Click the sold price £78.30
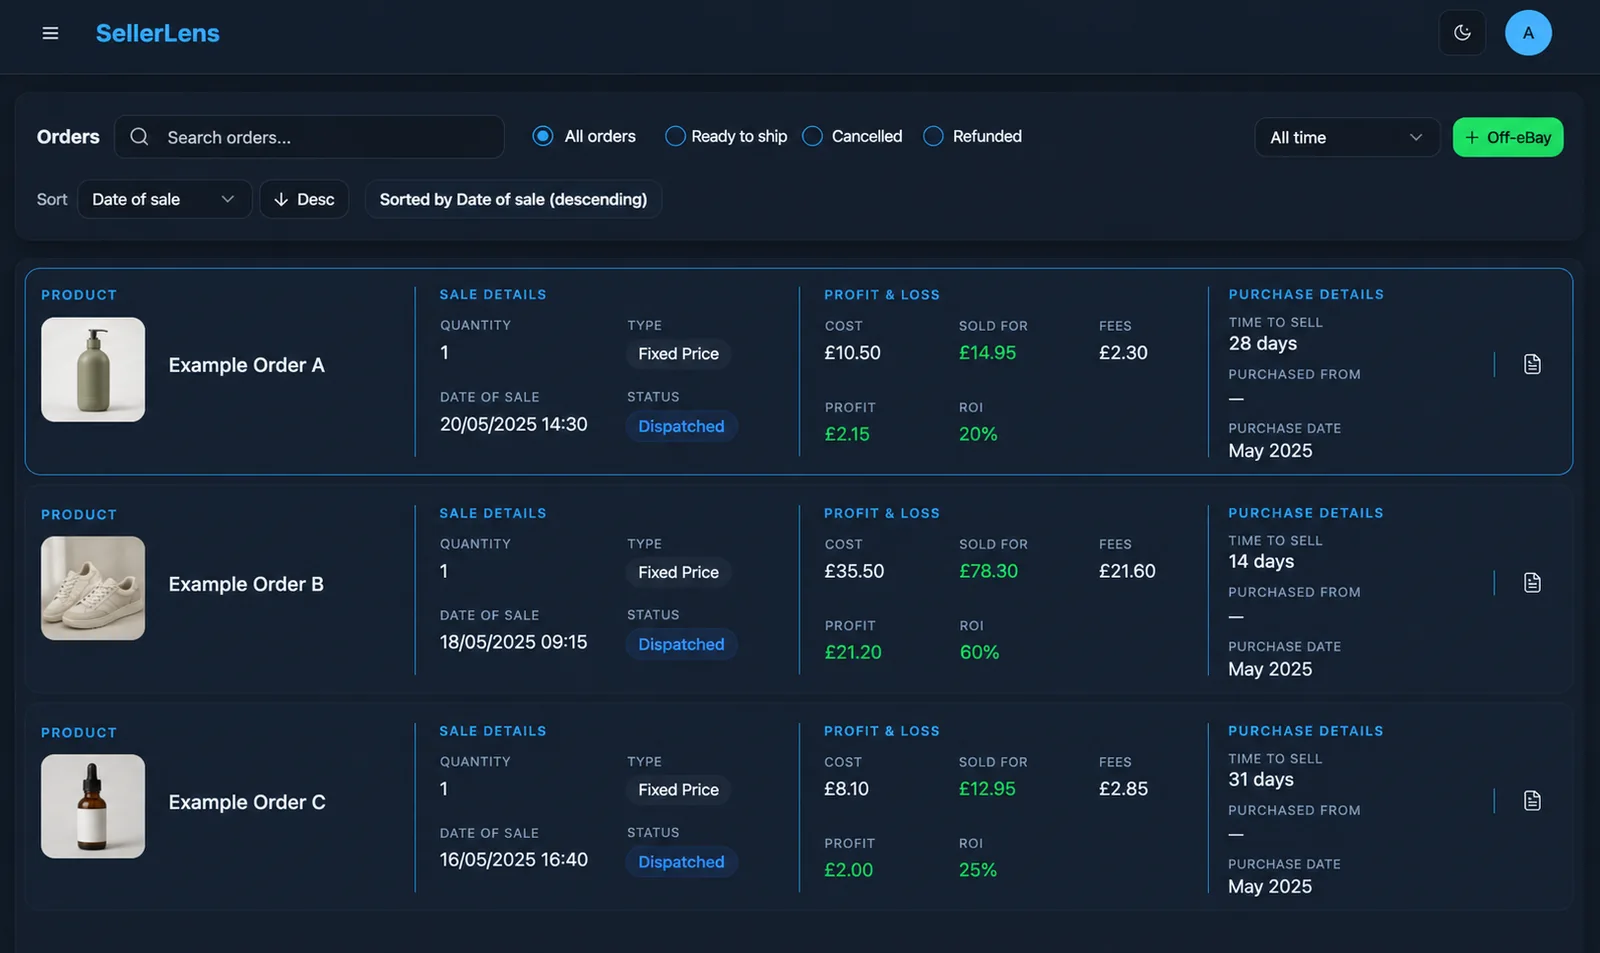The height and width of the screenshot is (953, 1600). [988, 571]
